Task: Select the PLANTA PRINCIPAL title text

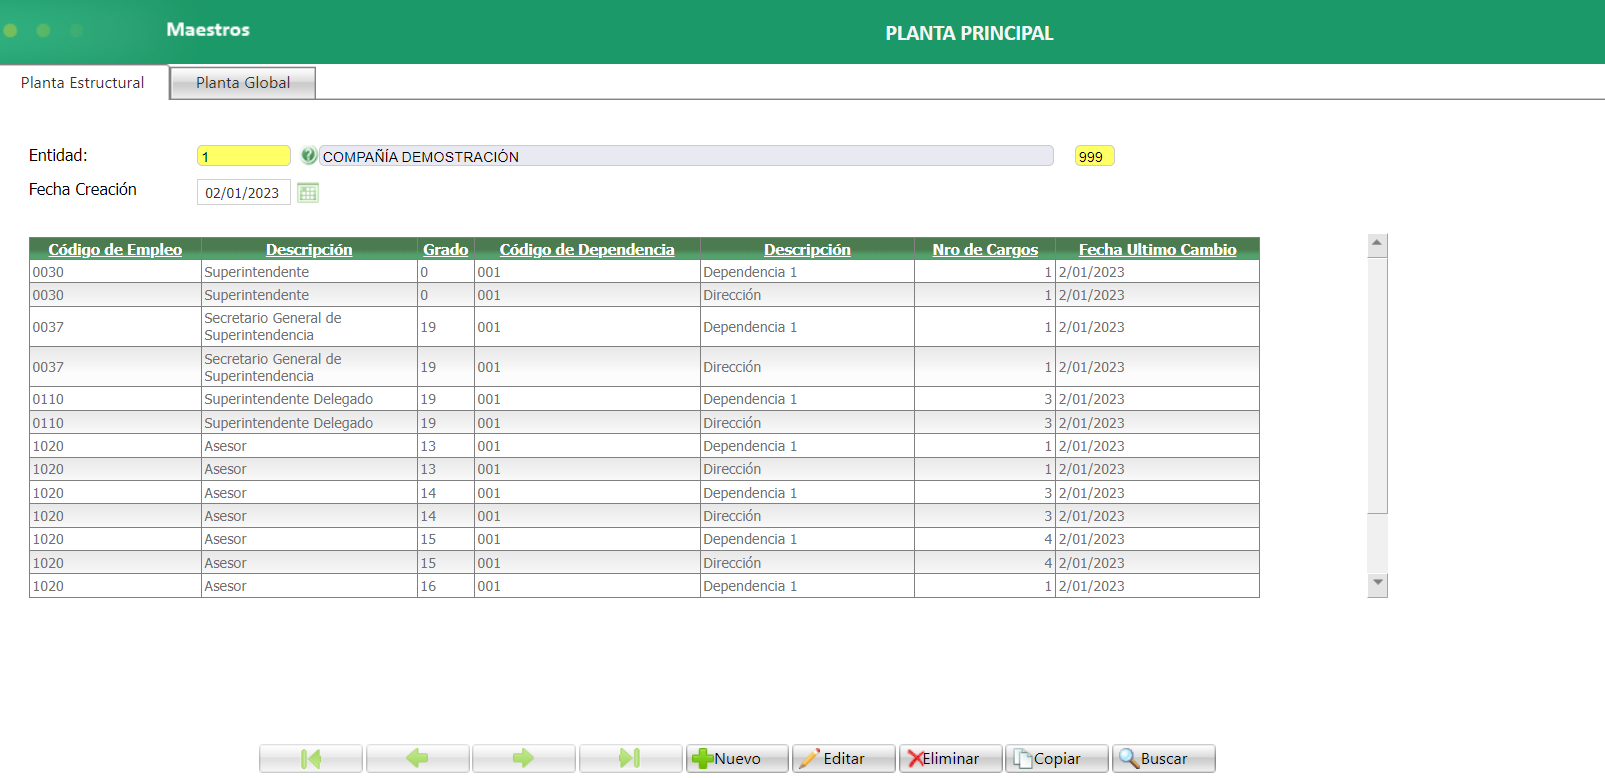Action: coord(969,33)
